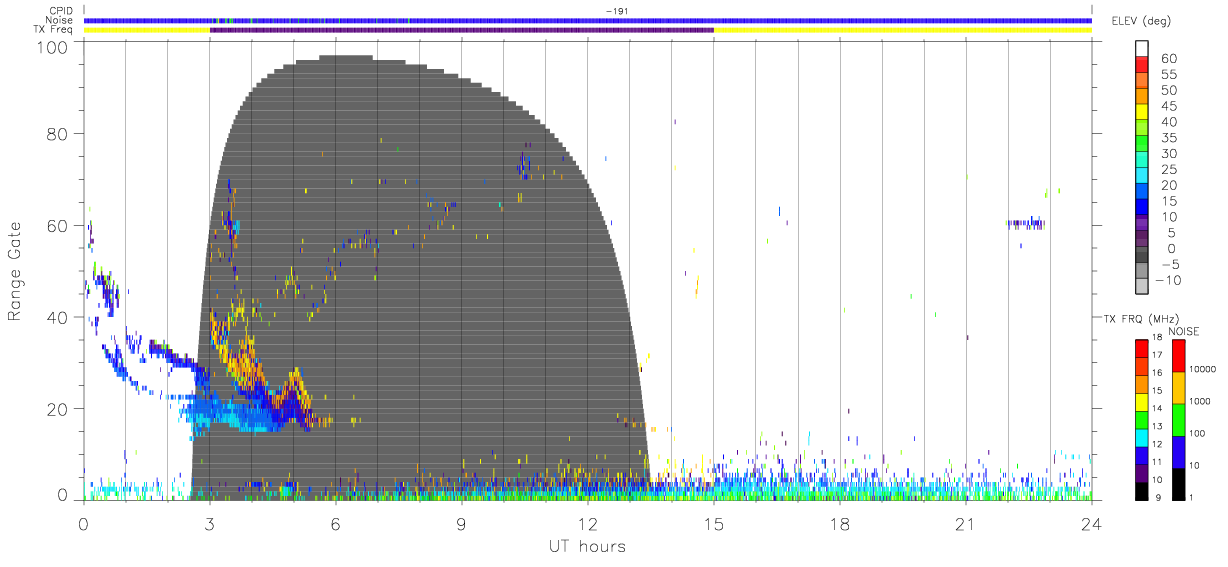Click the 'Range Gate' y-axis label

click(16, 271)
